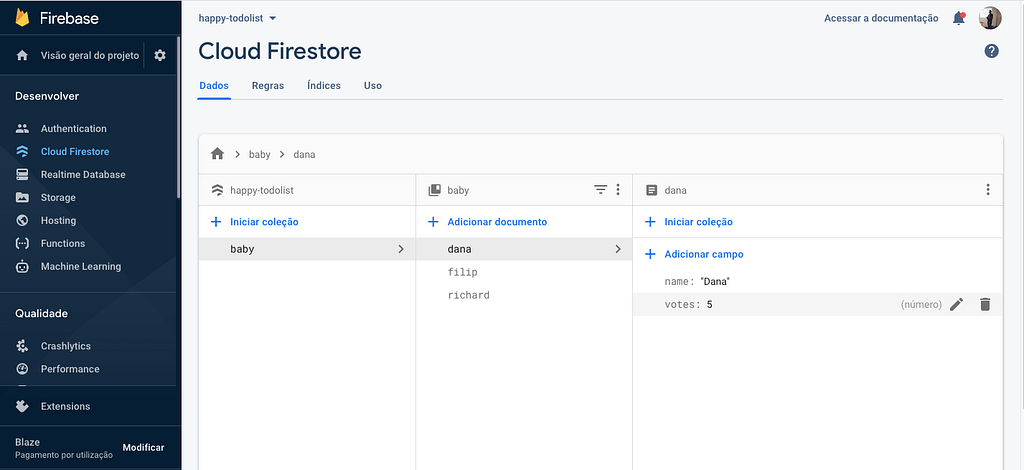1024x470 pixels.
Task: Open three-dot menu for dana document
Action: [987, 190]
